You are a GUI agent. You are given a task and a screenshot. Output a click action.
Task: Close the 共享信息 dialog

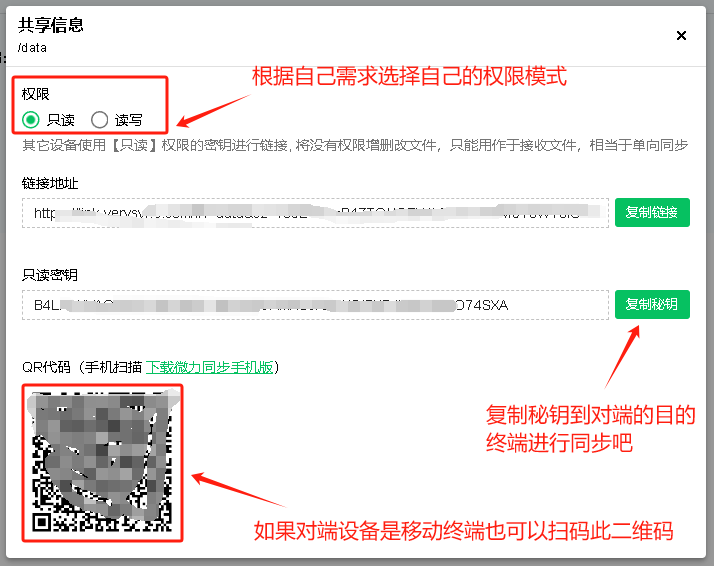click(x=681, y=35)
